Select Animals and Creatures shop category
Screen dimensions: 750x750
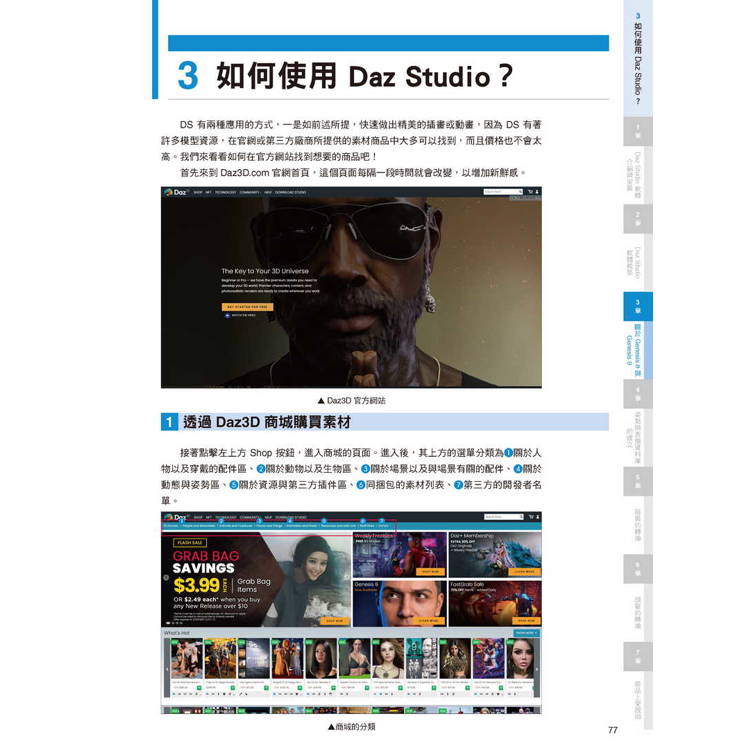click(x=236, y=526)
